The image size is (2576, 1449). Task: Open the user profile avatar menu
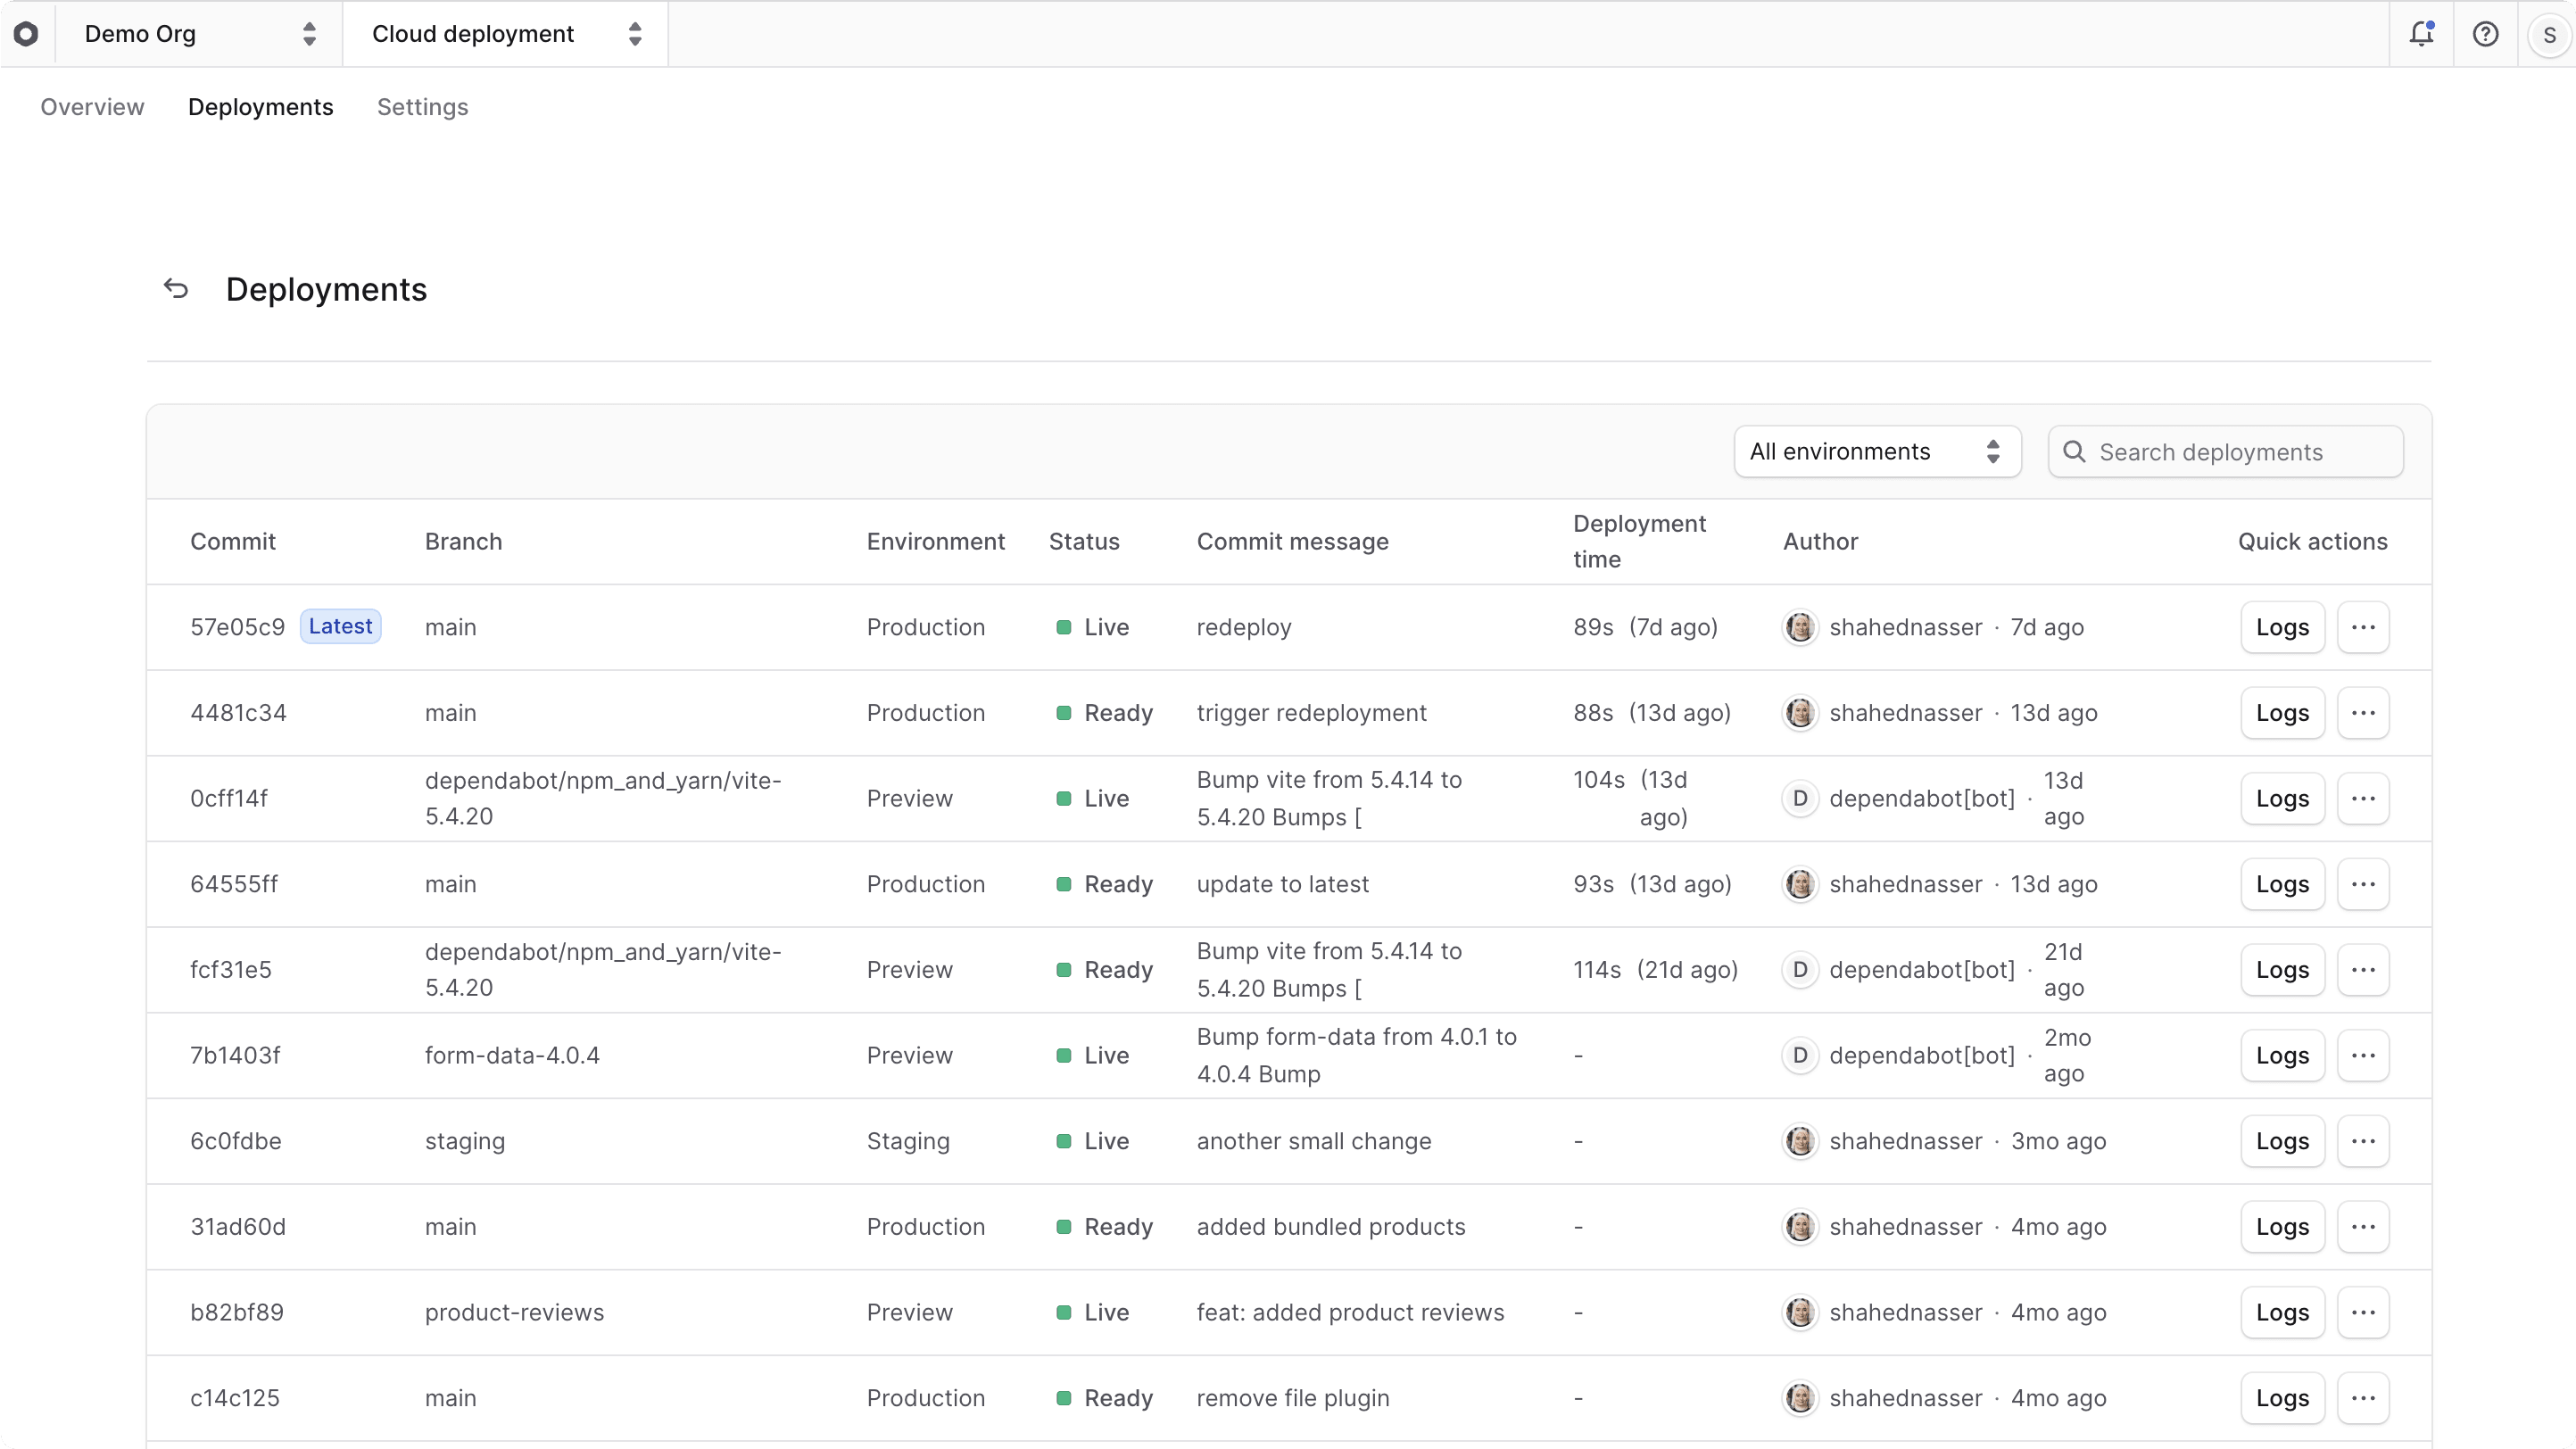point(2548,33)
